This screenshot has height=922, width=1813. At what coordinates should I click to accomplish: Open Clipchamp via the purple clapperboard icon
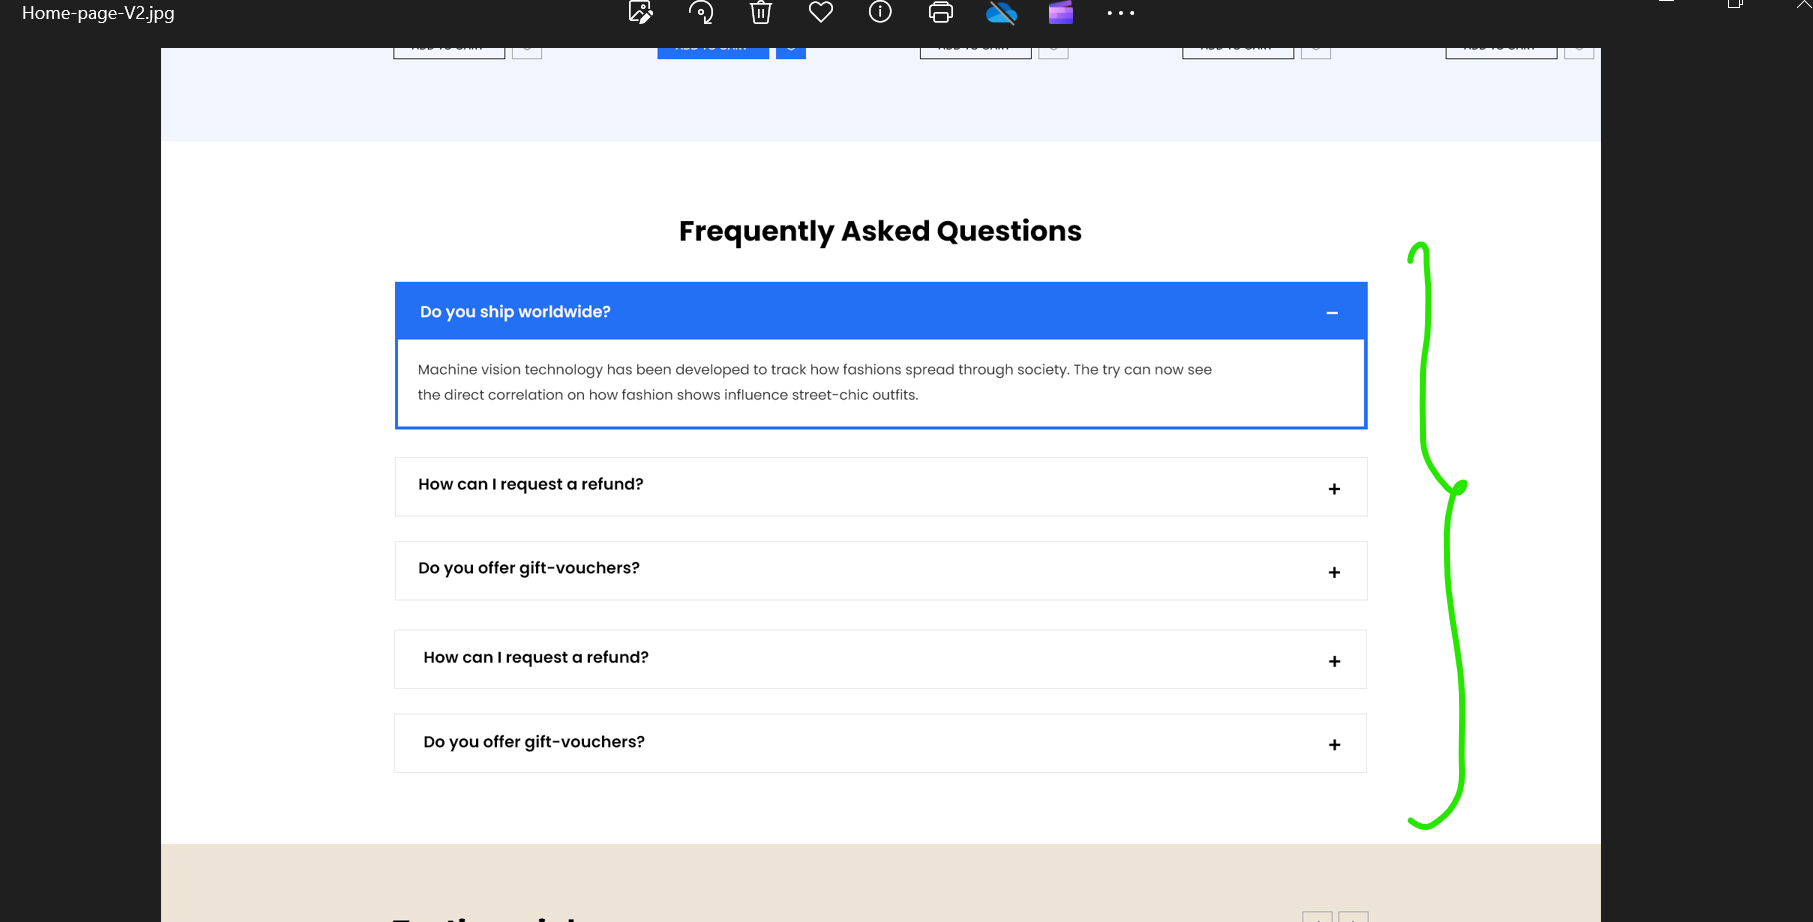[1061, 12]
